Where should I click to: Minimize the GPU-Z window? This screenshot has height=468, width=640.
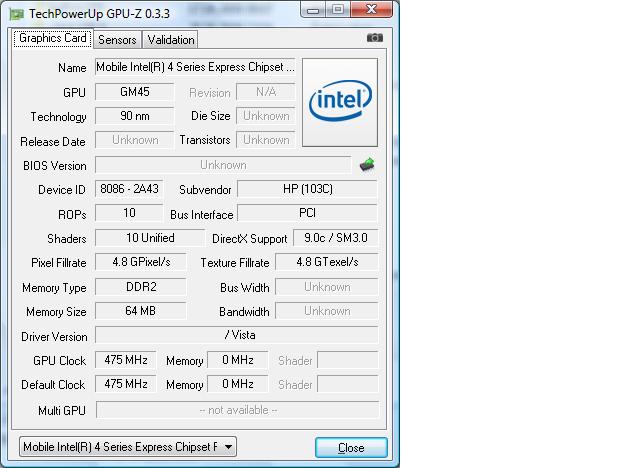(x=313, y=10)
